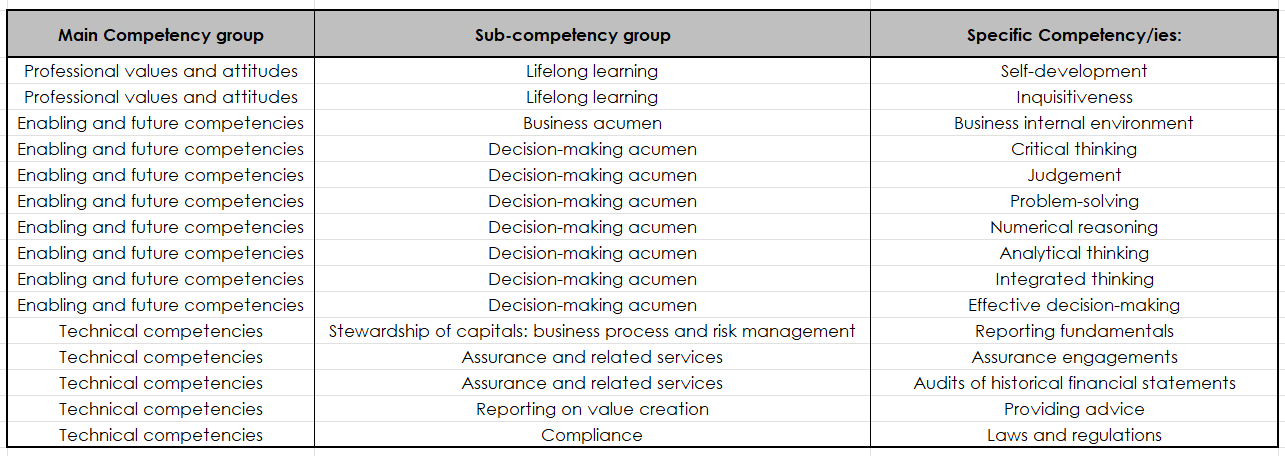Select the Numerical reasoning cell
The image size is (1285, 456).
click(x=1074, y=227)
